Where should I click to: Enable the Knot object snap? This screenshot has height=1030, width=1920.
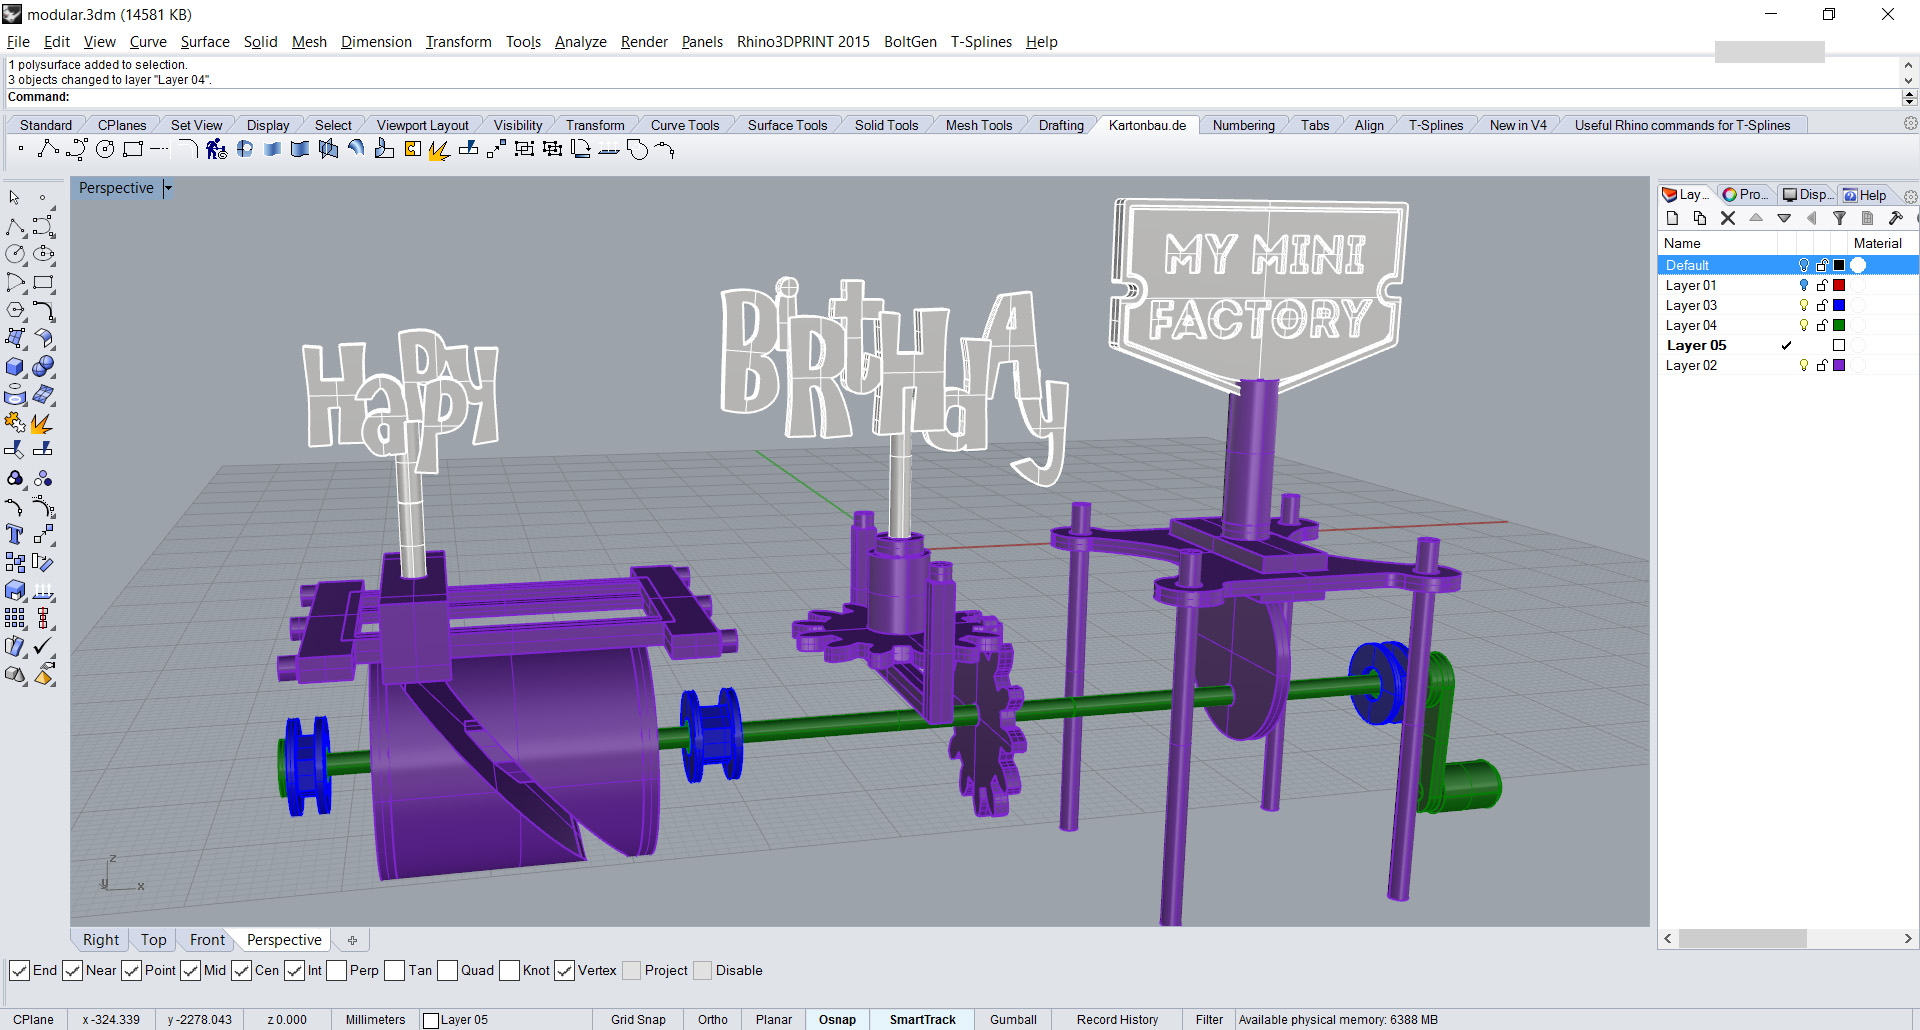coord(510,971)
